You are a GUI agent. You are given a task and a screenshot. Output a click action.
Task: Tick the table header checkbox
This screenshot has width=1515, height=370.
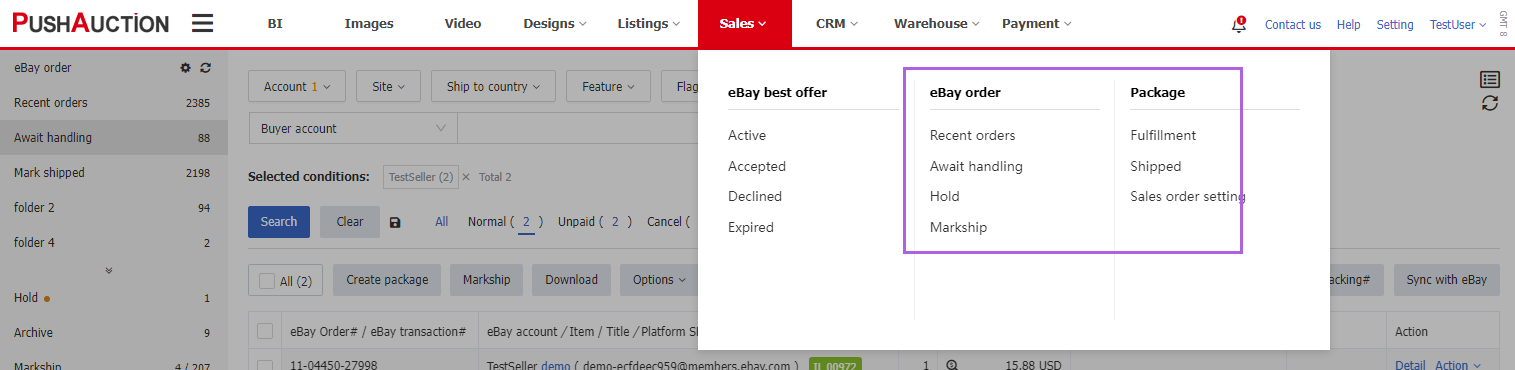(x=265, y=331)
